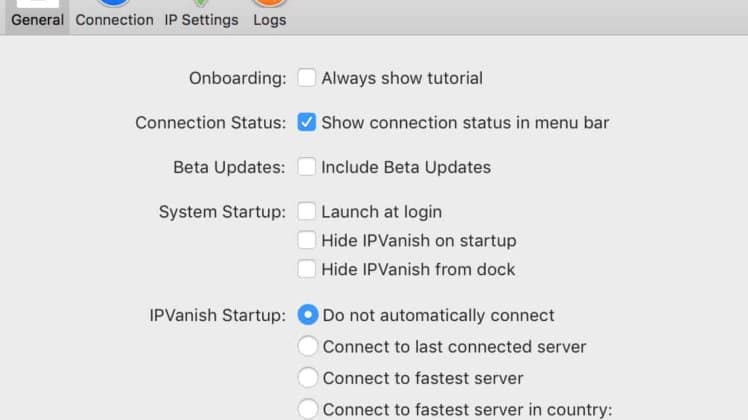The image size is (748, 420).
Task: Tick the Launch at login checkbox
Action: coord(306,211)
